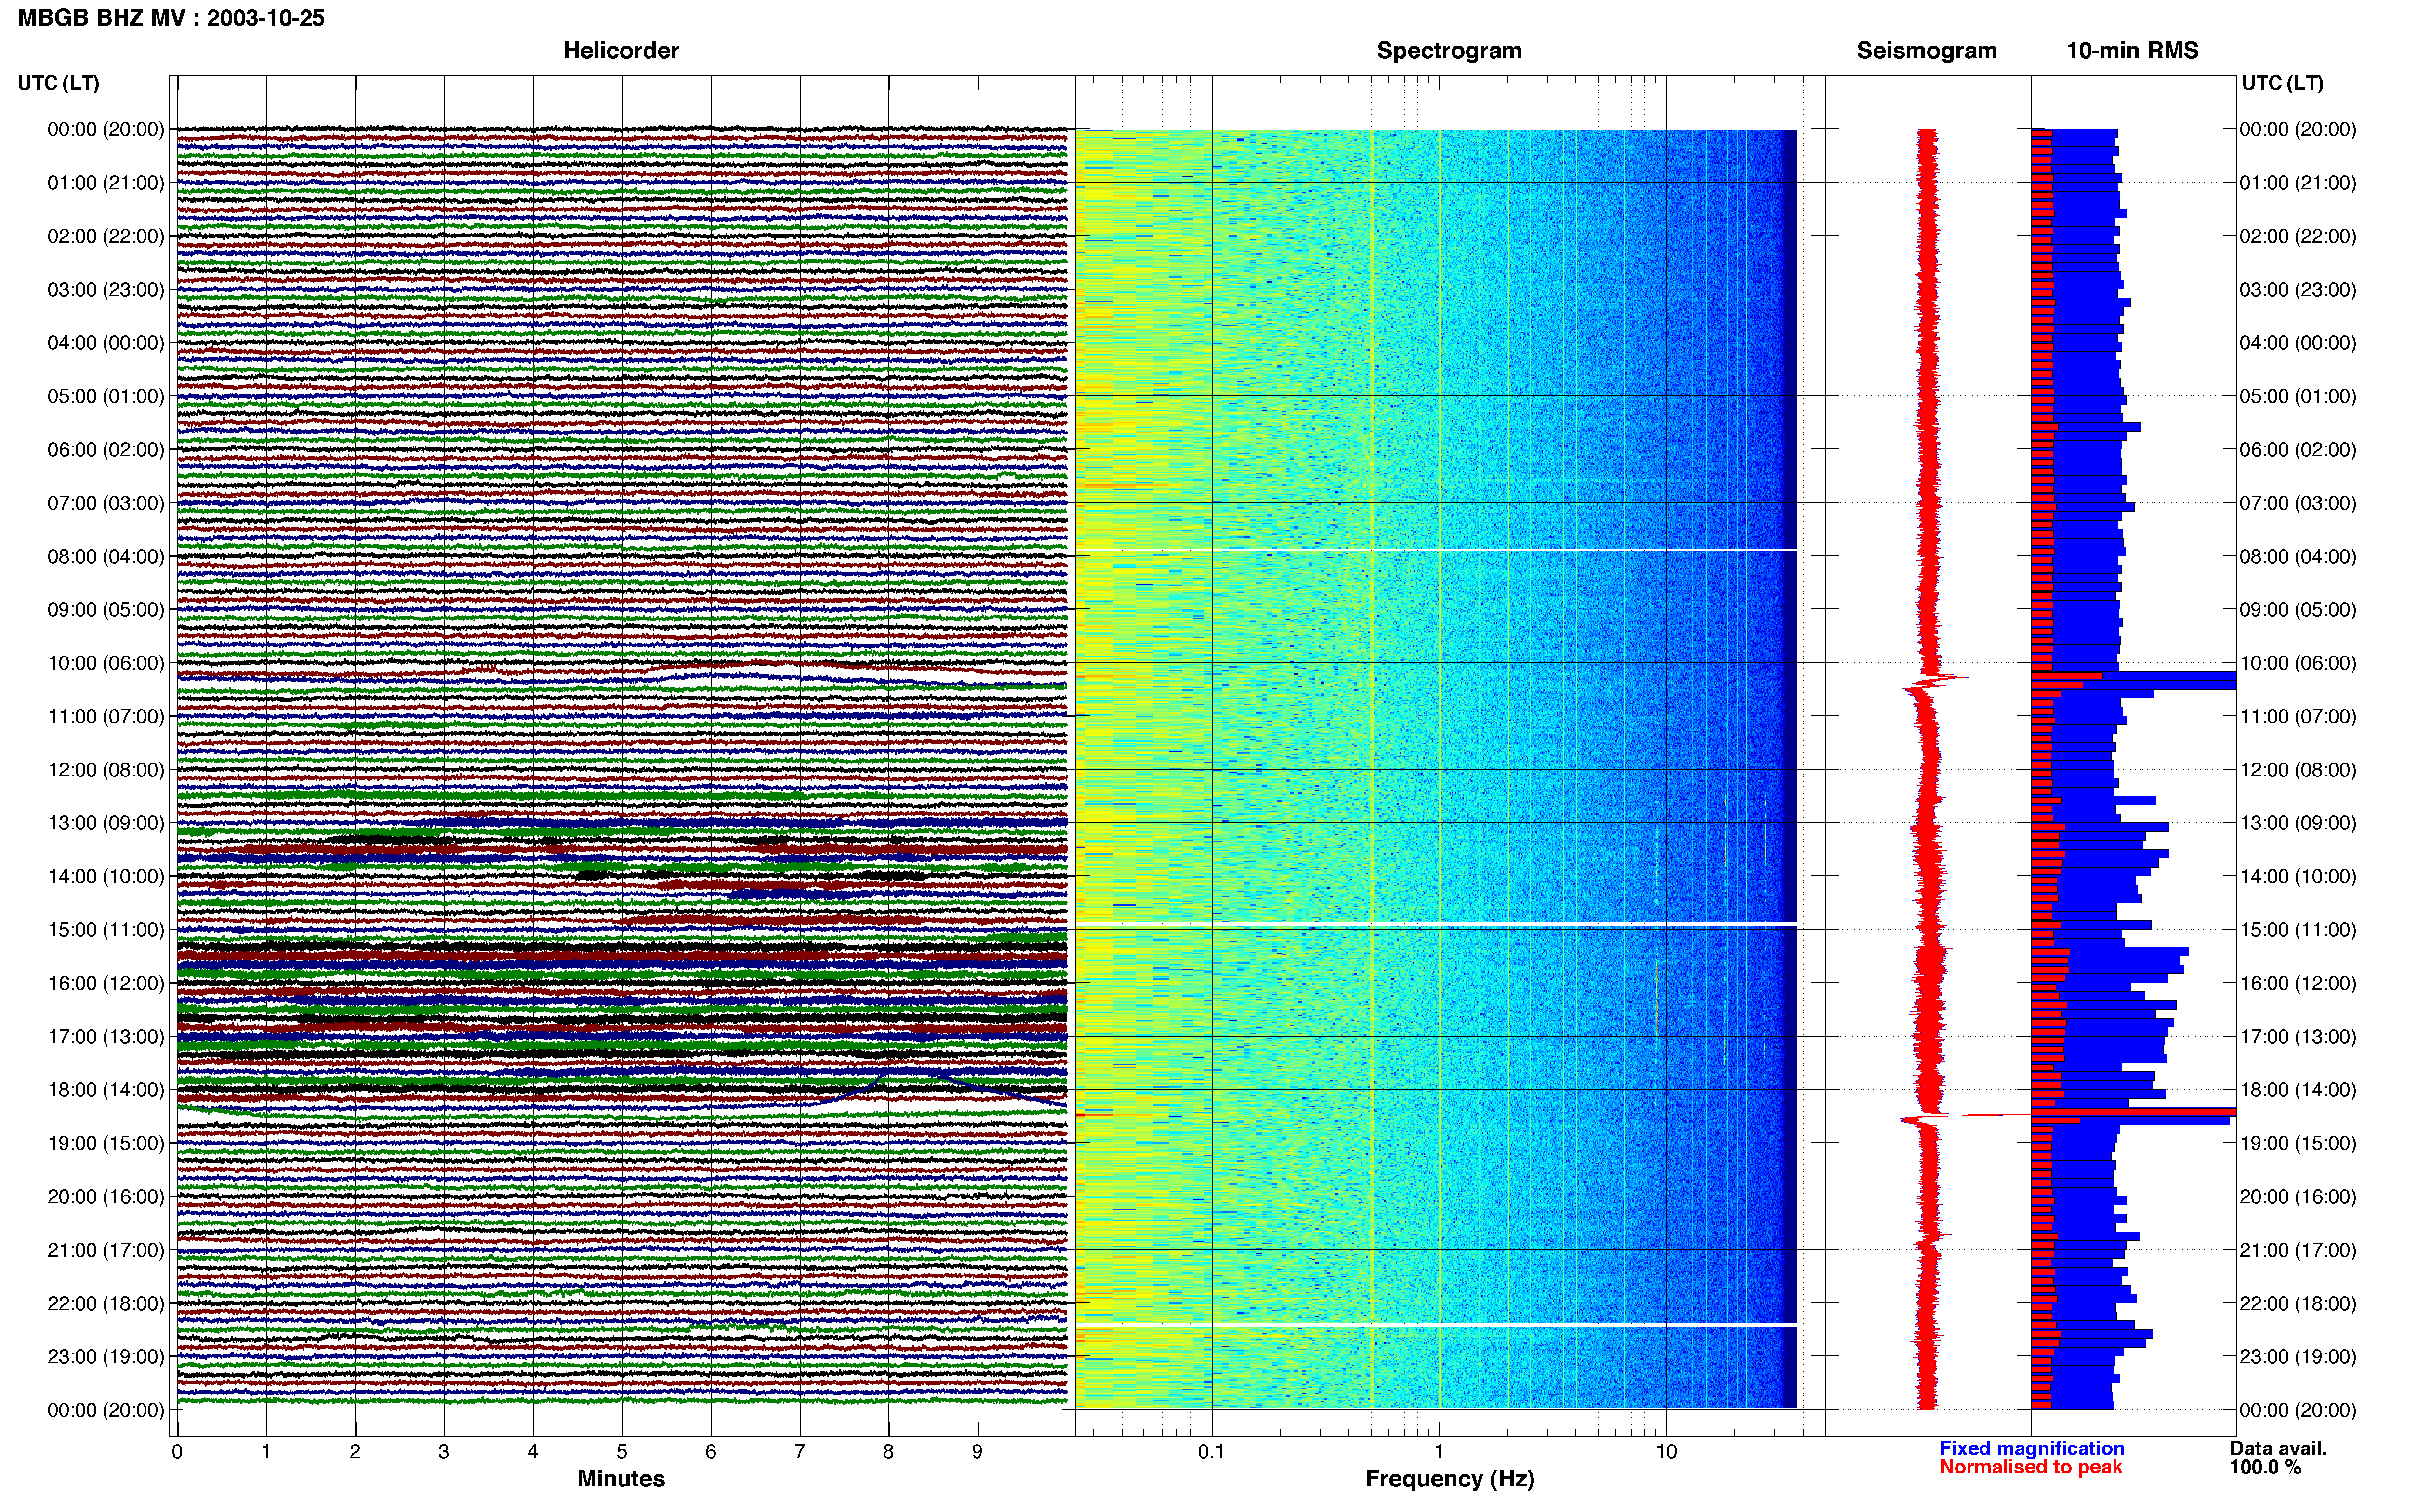Click the '0.1' frequency tick label
This screenshot has width=2418, height=1512.
[1211, 1452]
